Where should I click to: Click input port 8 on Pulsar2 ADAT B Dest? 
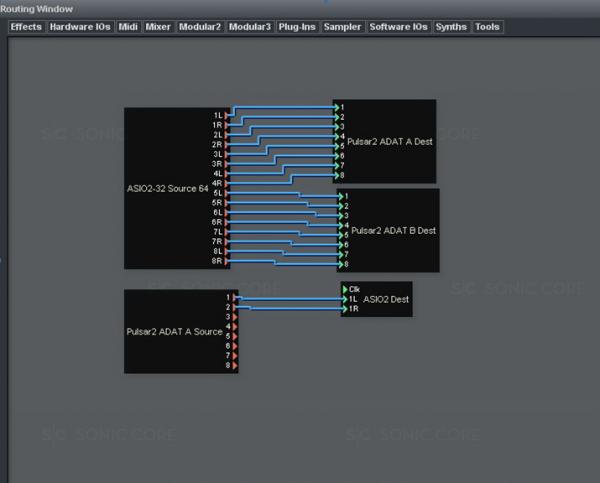click(x=341, y=264)
